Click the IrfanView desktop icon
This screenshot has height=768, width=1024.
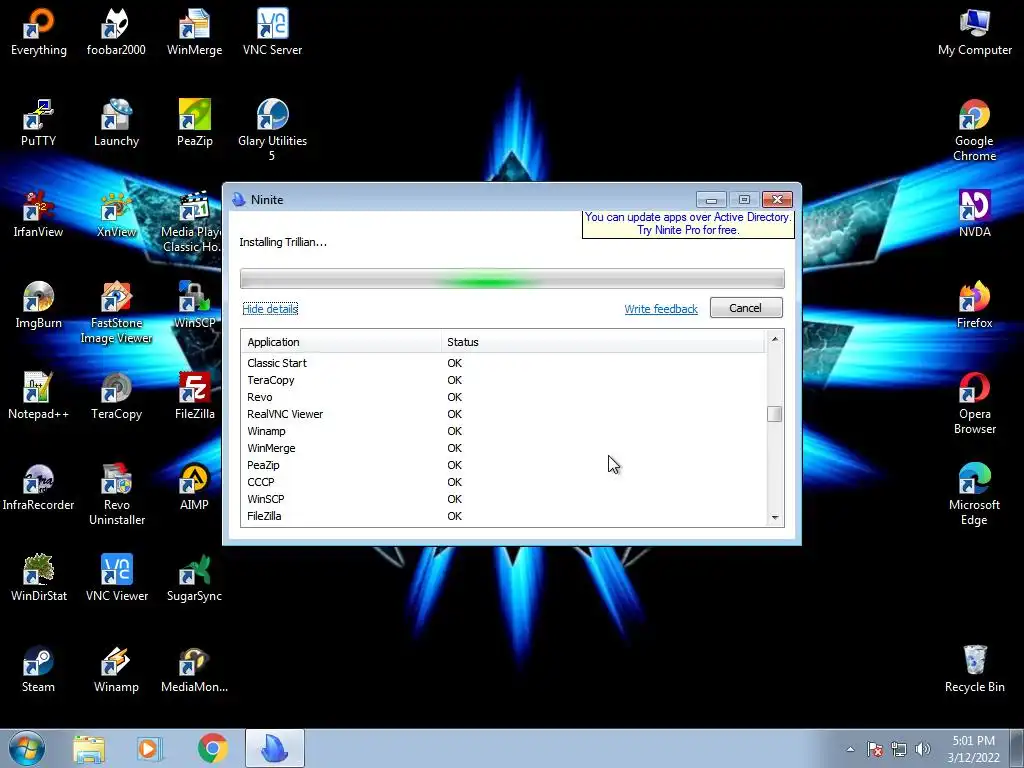(39, 214)
